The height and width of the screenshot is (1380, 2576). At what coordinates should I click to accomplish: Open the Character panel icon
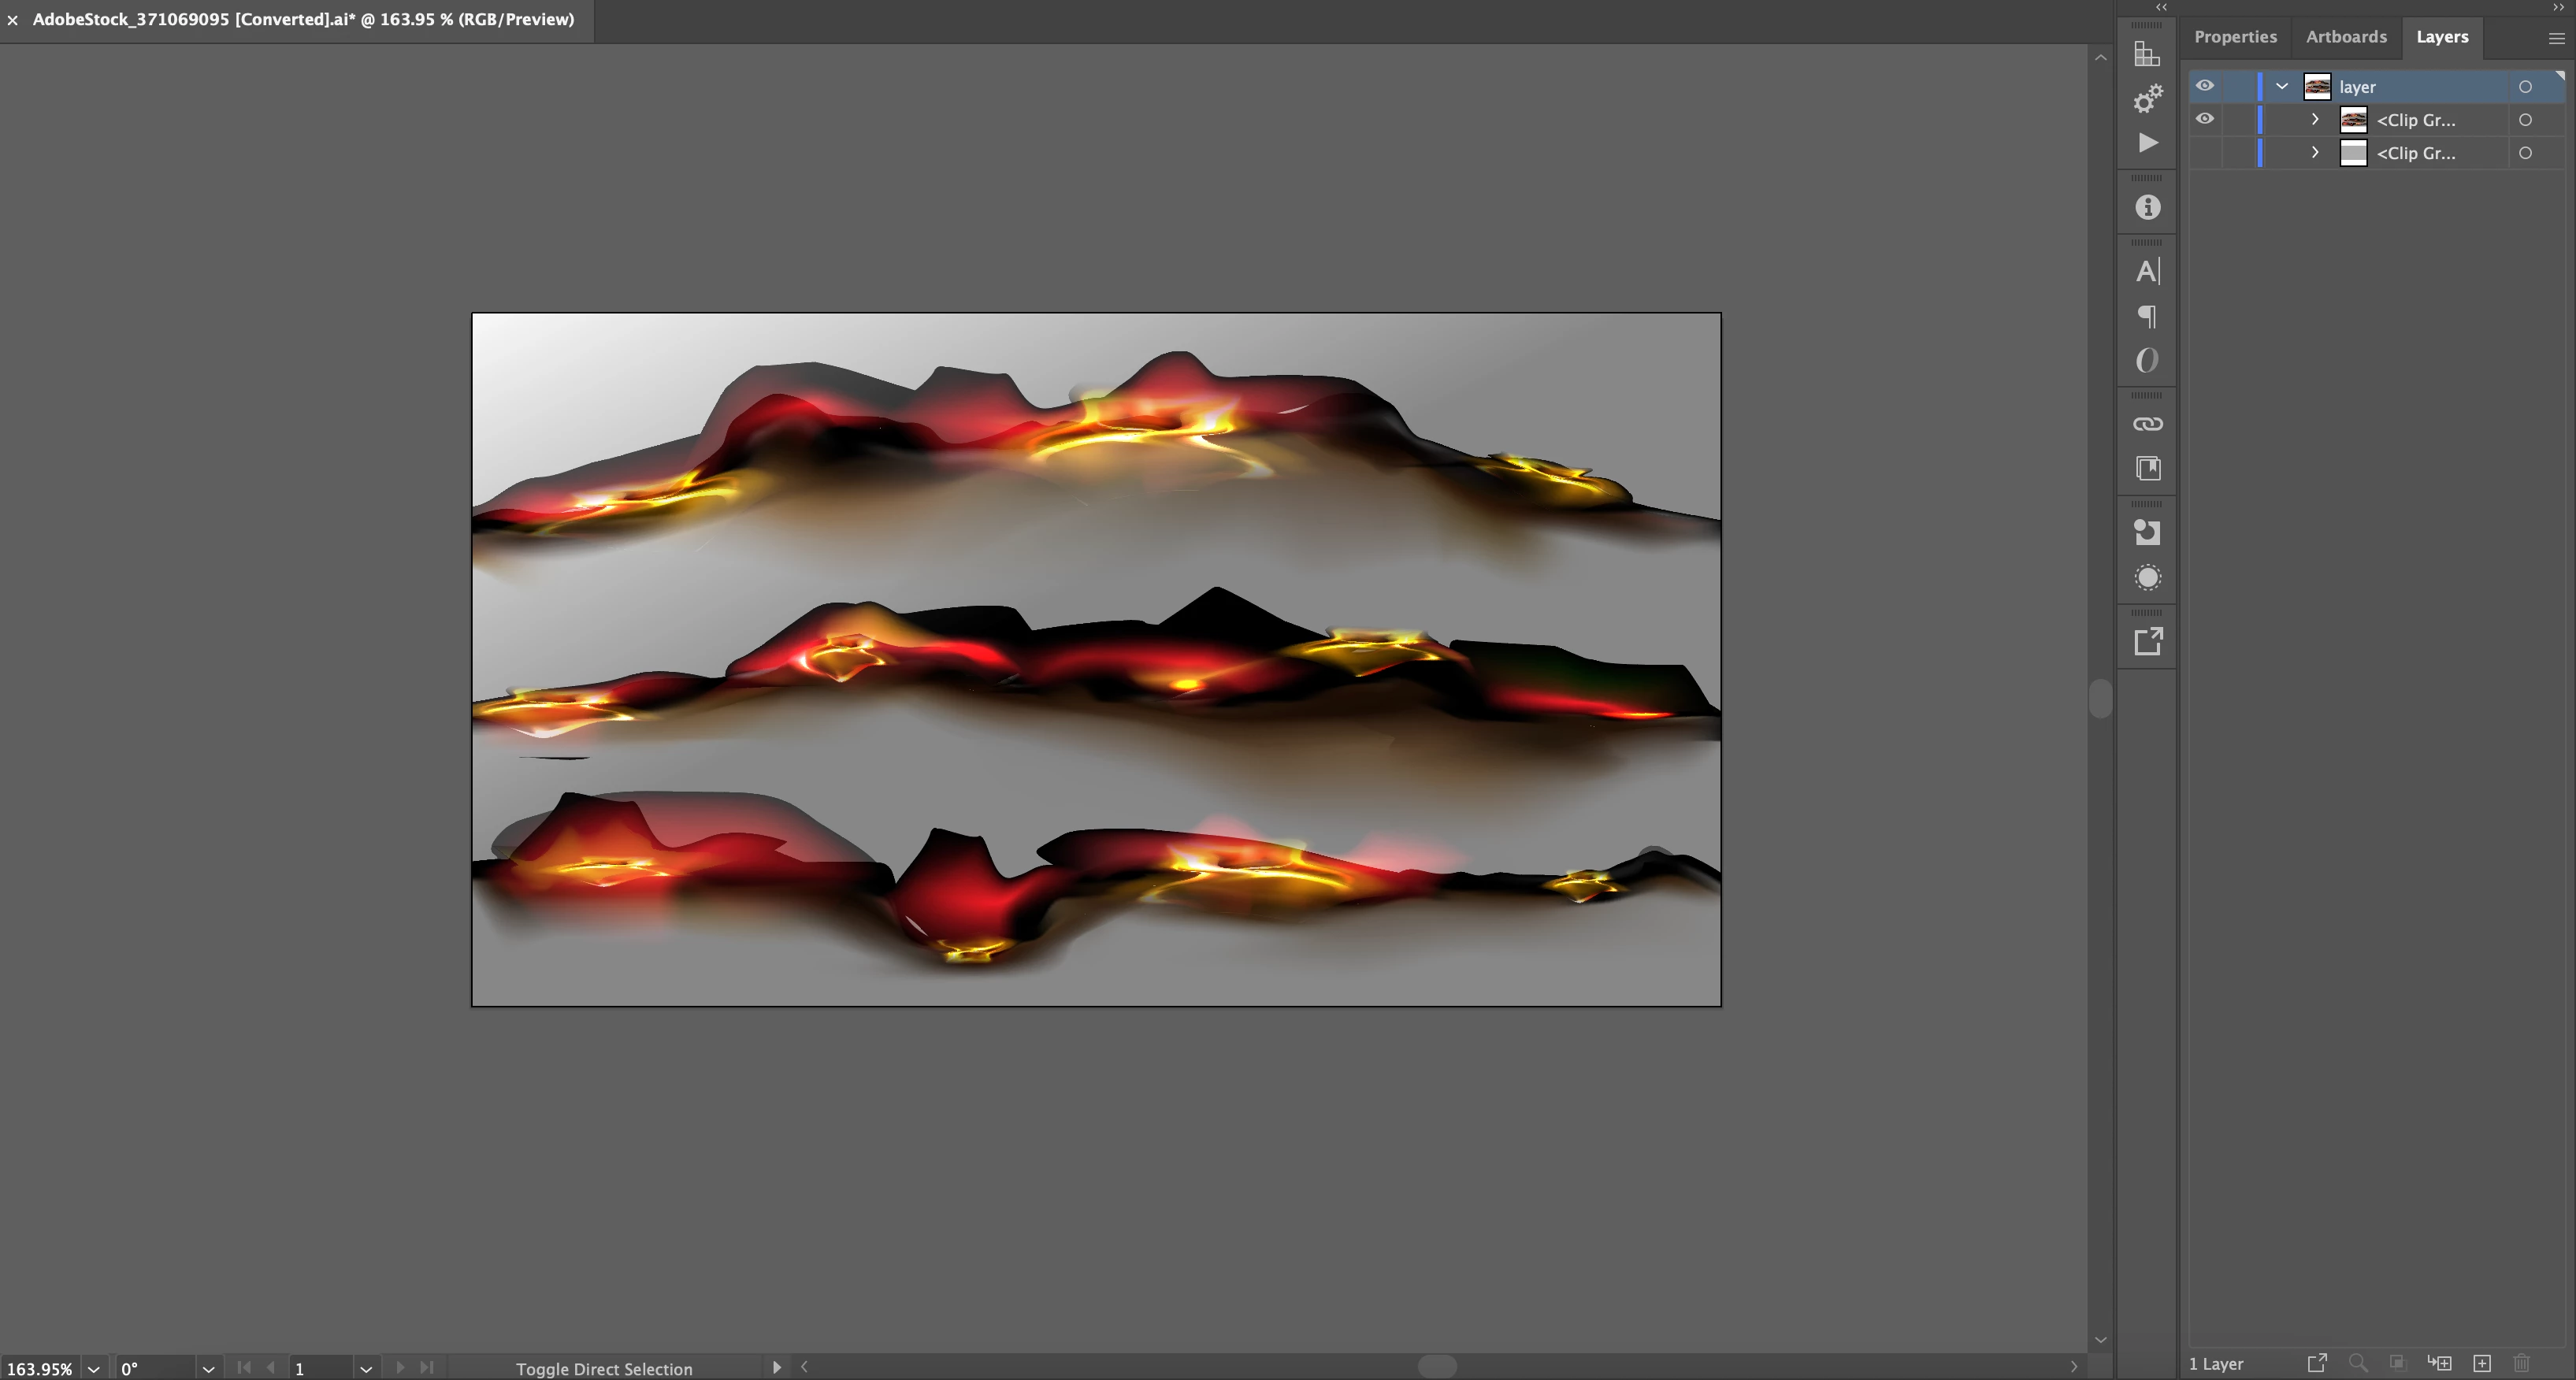pos(2147,271)
